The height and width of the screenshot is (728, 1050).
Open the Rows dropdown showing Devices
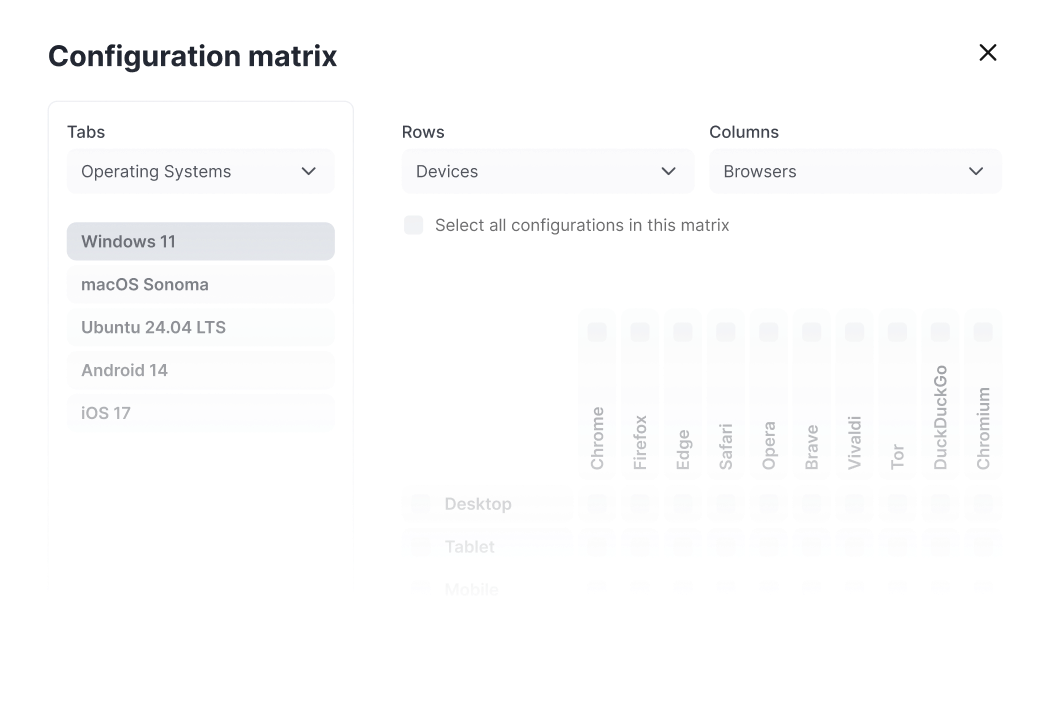[x=547, y=171]
